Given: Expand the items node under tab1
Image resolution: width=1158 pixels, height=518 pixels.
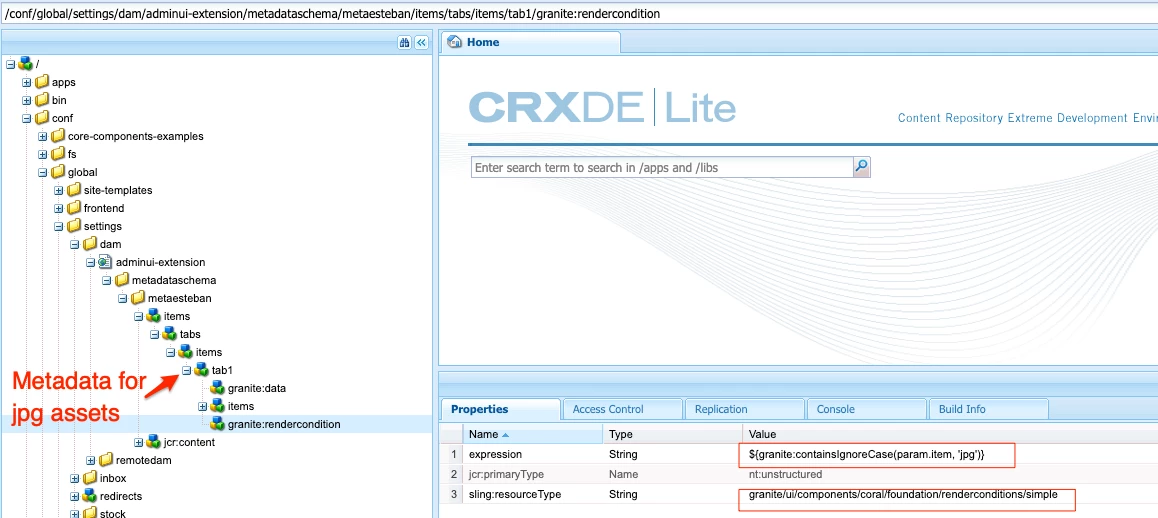Looking at the screenshot, I should tap(202, 406).
